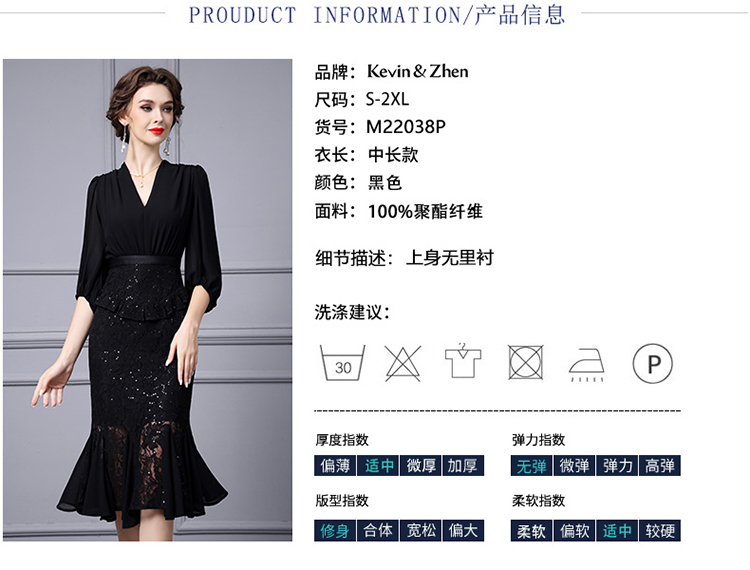Viewport: 750px width, 570px height.
Task: Select the 偏薄 thickness option
Action: tap(335, 465)
